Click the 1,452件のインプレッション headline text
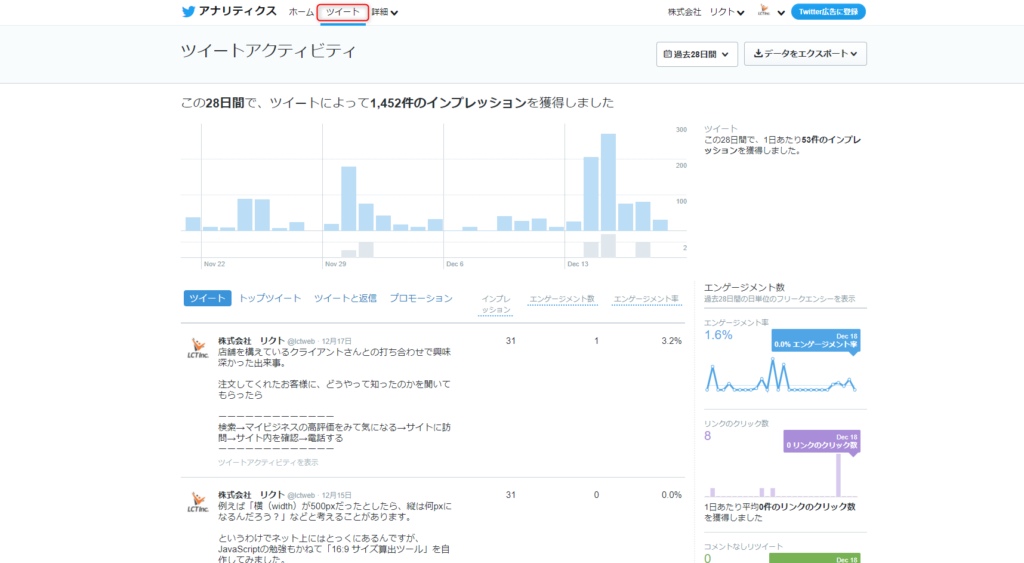Viewport: 1024px width, 563px height. (448, 103)
